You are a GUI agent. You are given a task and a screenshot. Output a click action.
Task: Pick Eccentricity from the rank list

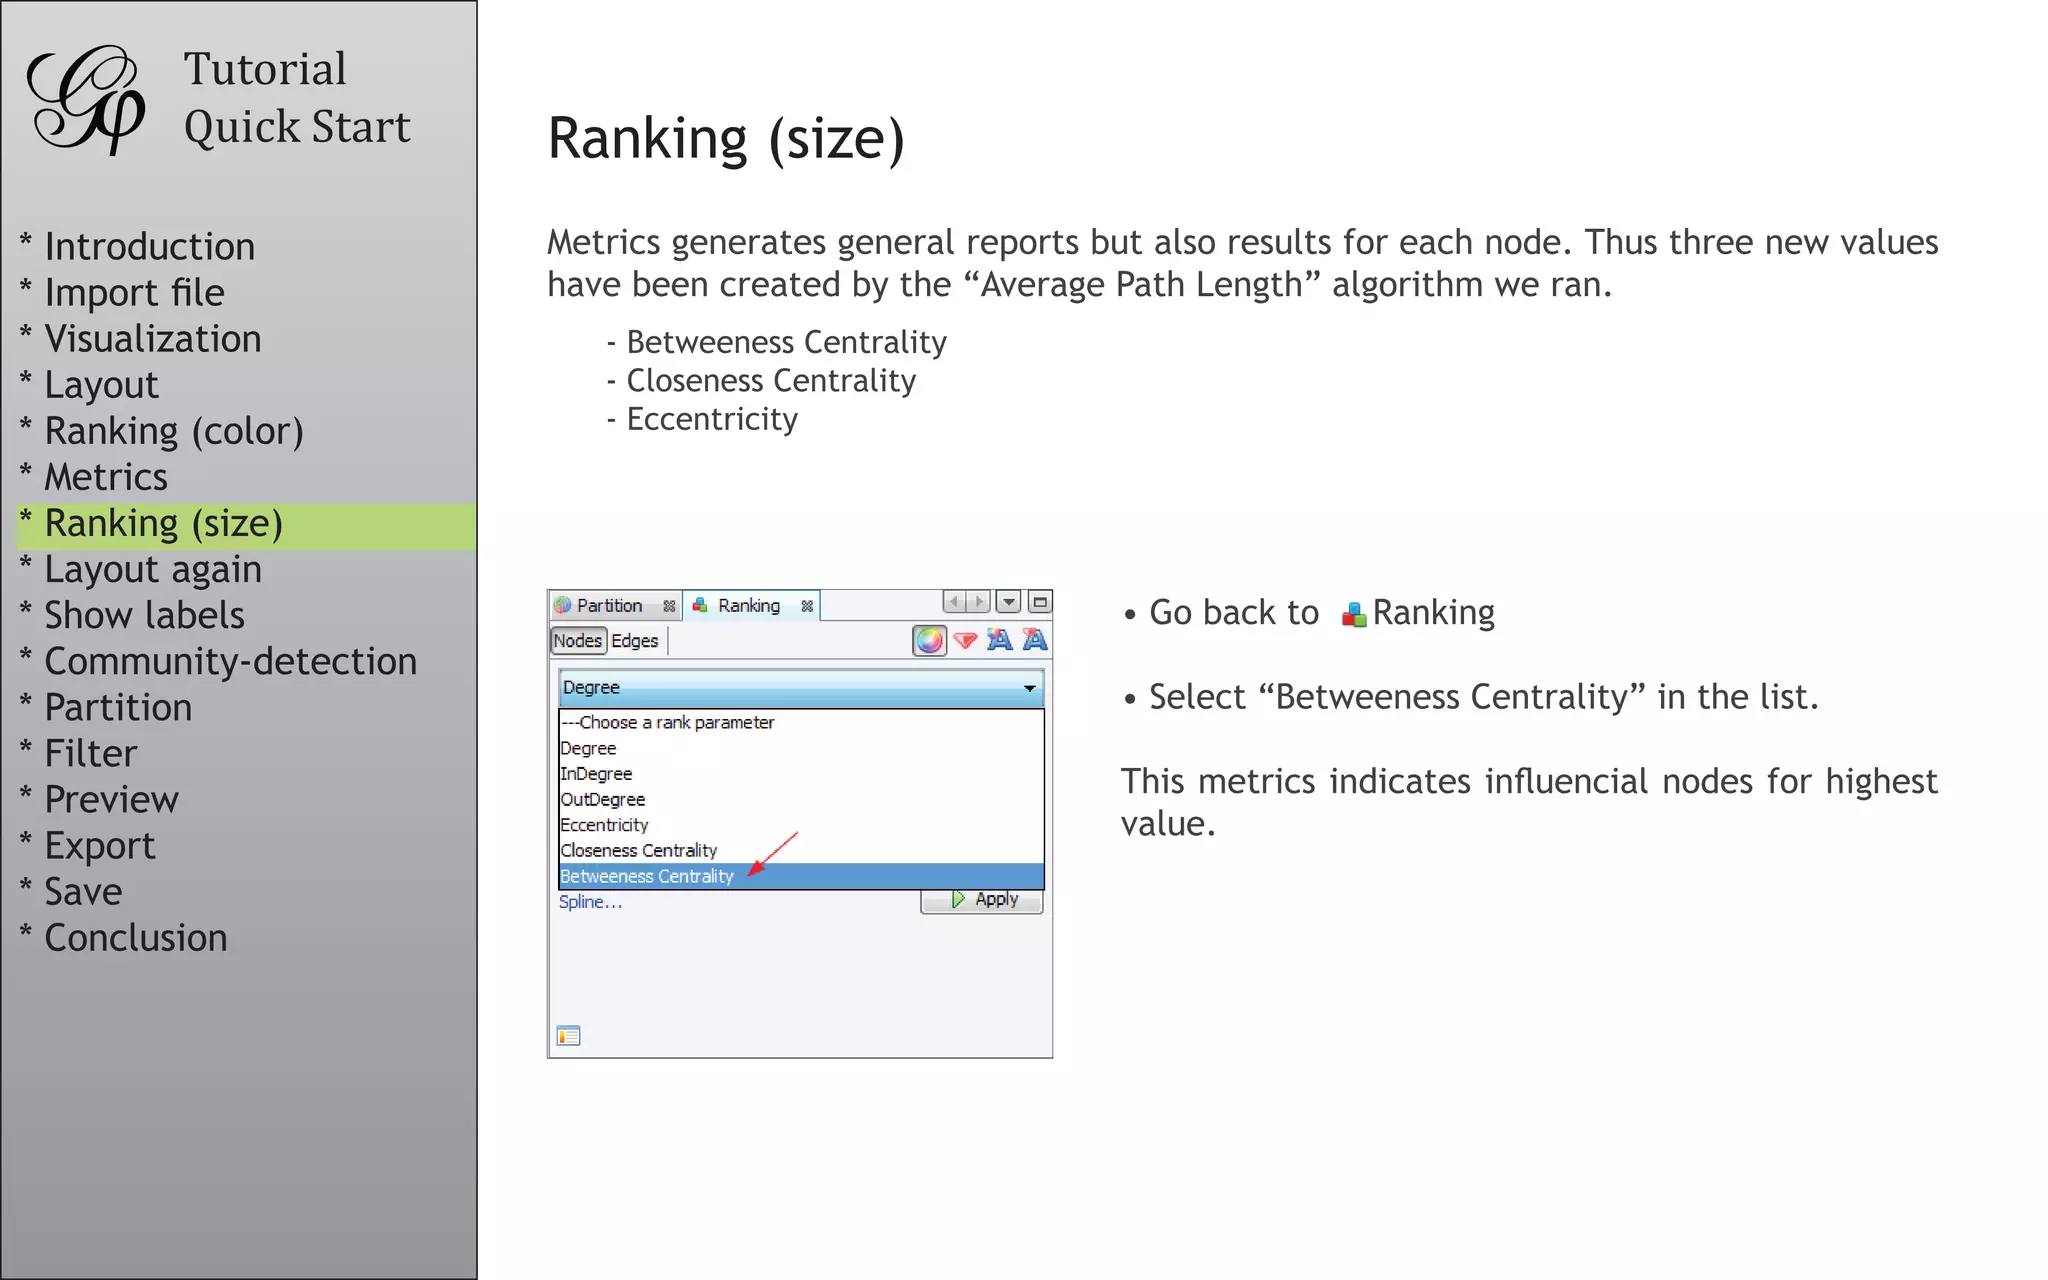605,825
